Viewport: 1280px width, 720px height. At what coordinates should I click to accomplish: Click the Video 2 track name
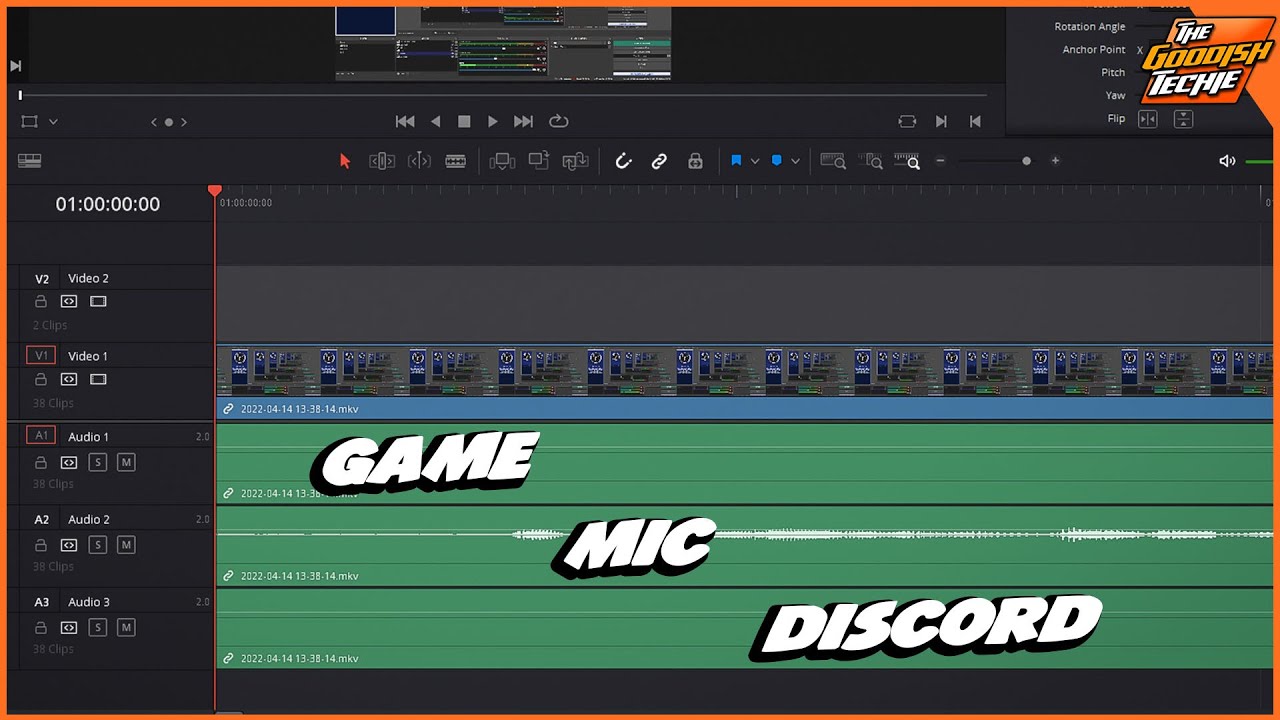88,278
